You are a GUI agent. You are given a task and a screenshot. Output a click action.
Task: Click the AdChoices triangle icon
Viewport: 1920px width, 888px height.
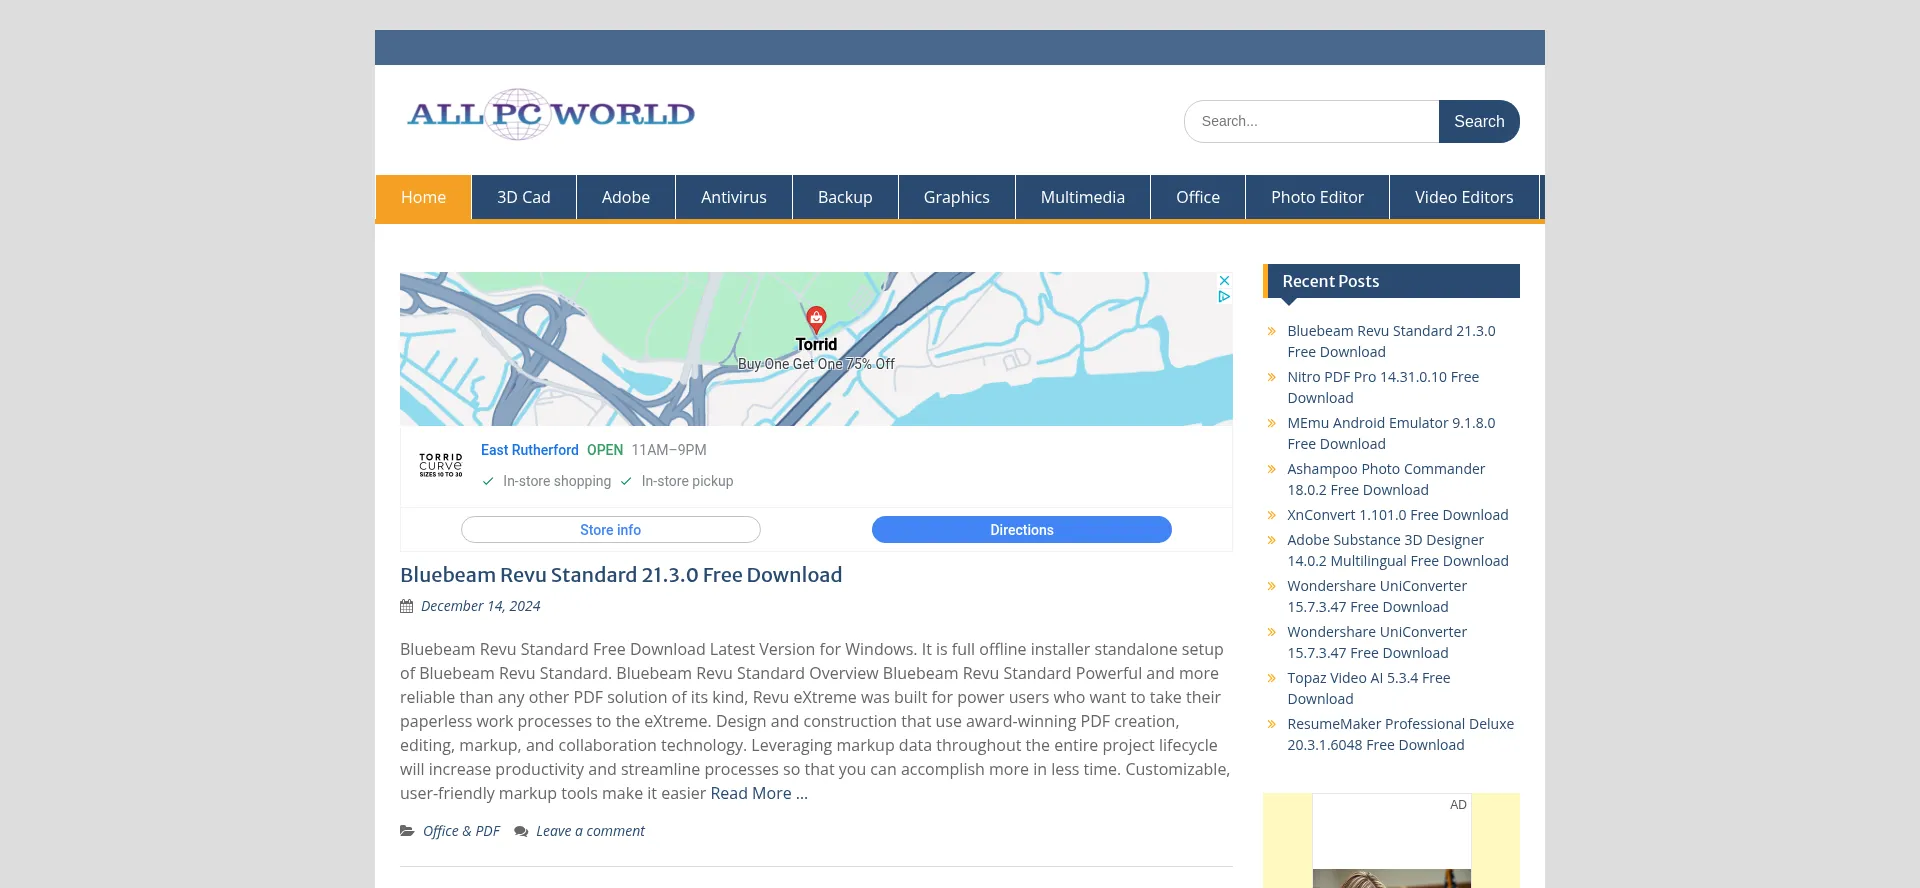pyautogui.click(x=1224, y=297)
